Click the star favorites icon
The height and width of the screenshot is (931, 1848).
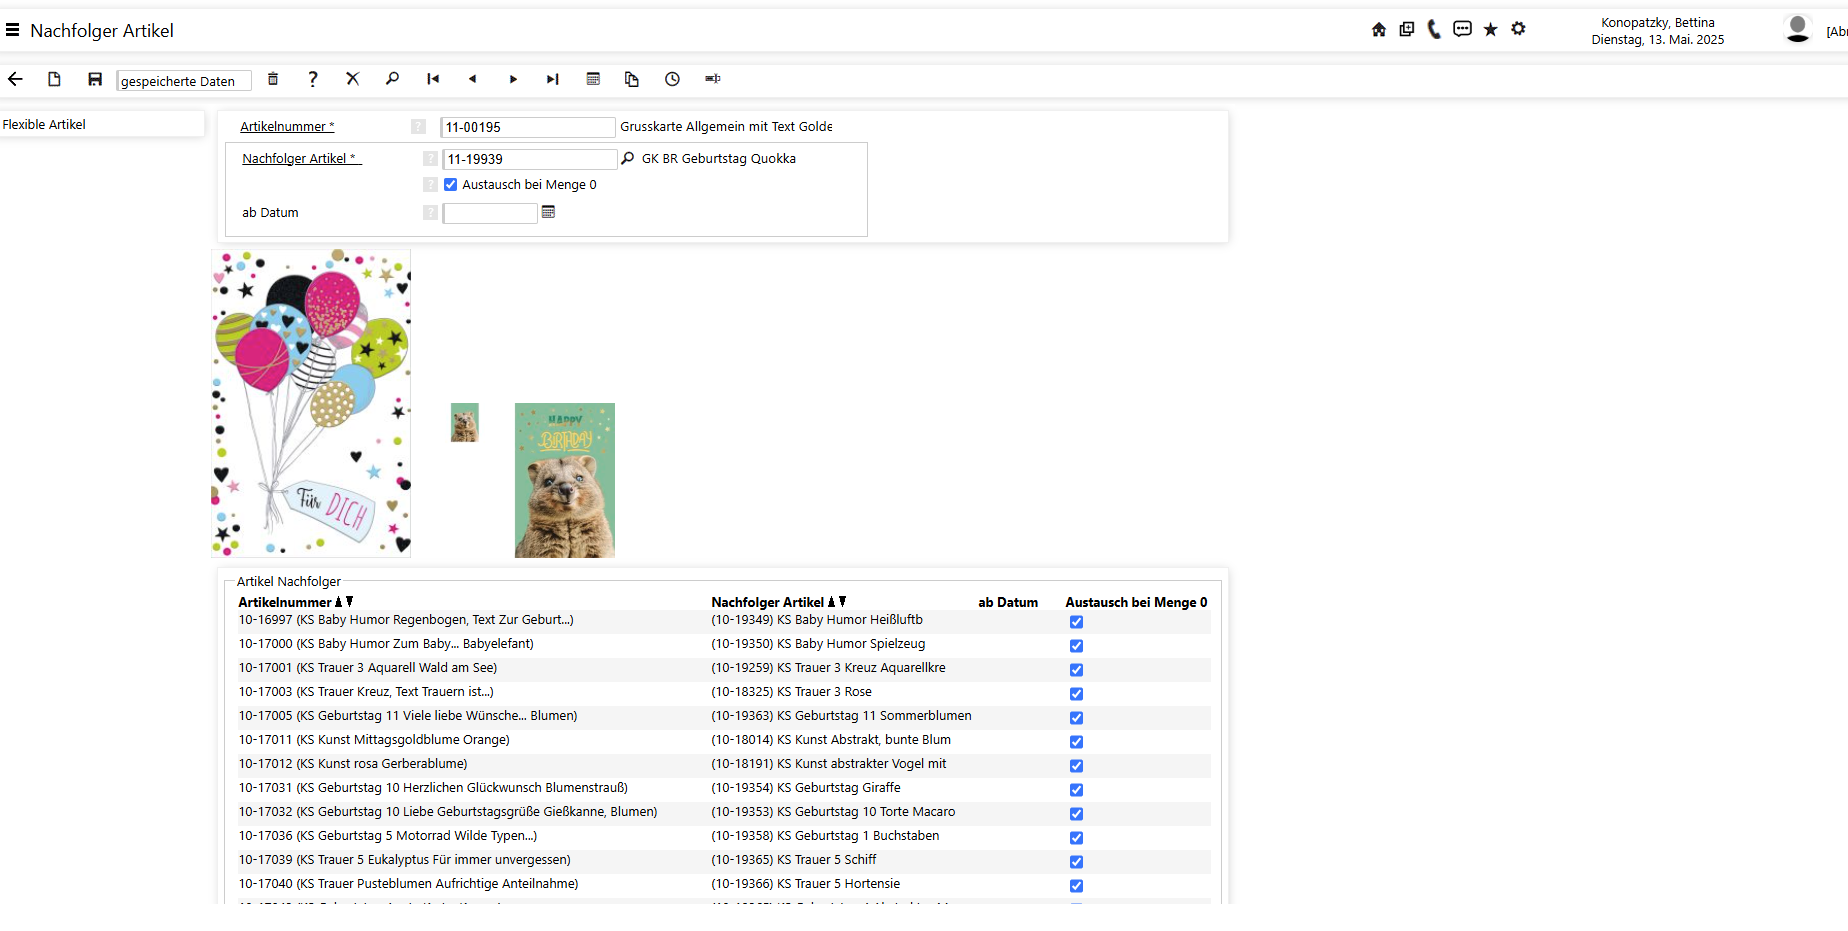pyautogui.click(x=1490, y=29)
